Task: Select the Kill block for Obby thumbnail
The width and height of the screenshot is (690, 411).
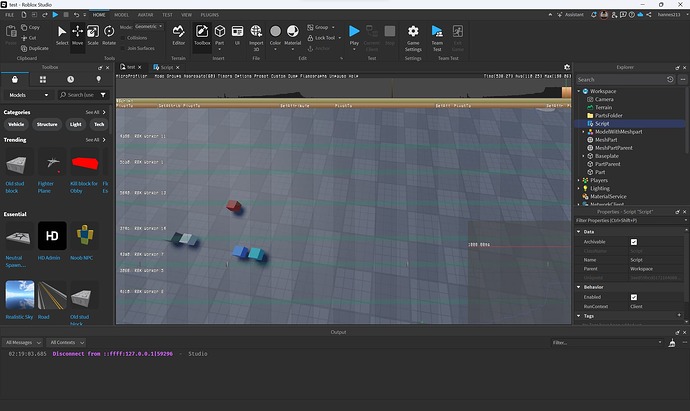Action: coord(84,163)
